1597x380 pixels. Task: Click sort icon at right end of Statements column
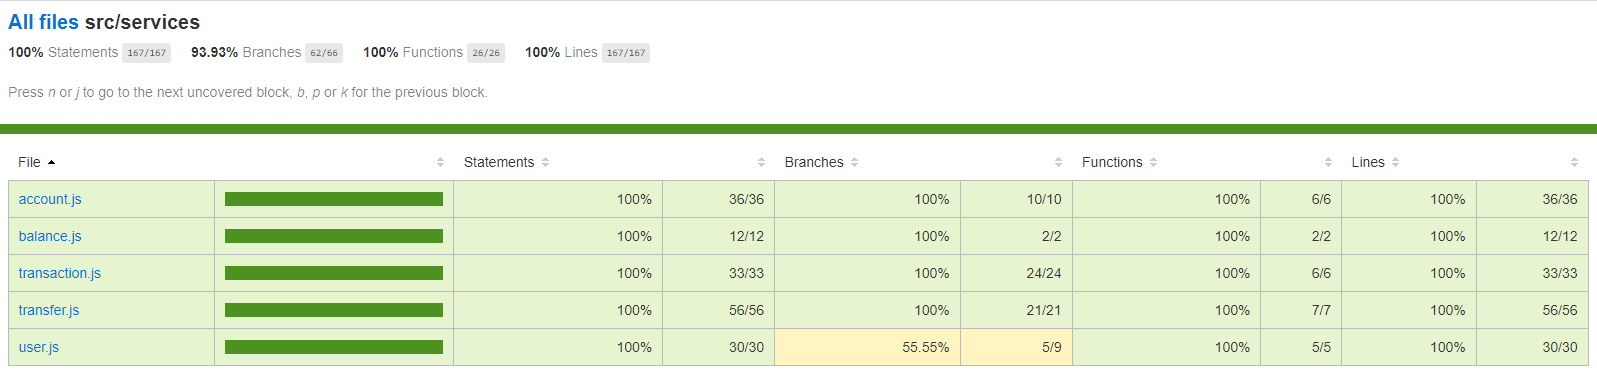762,162
